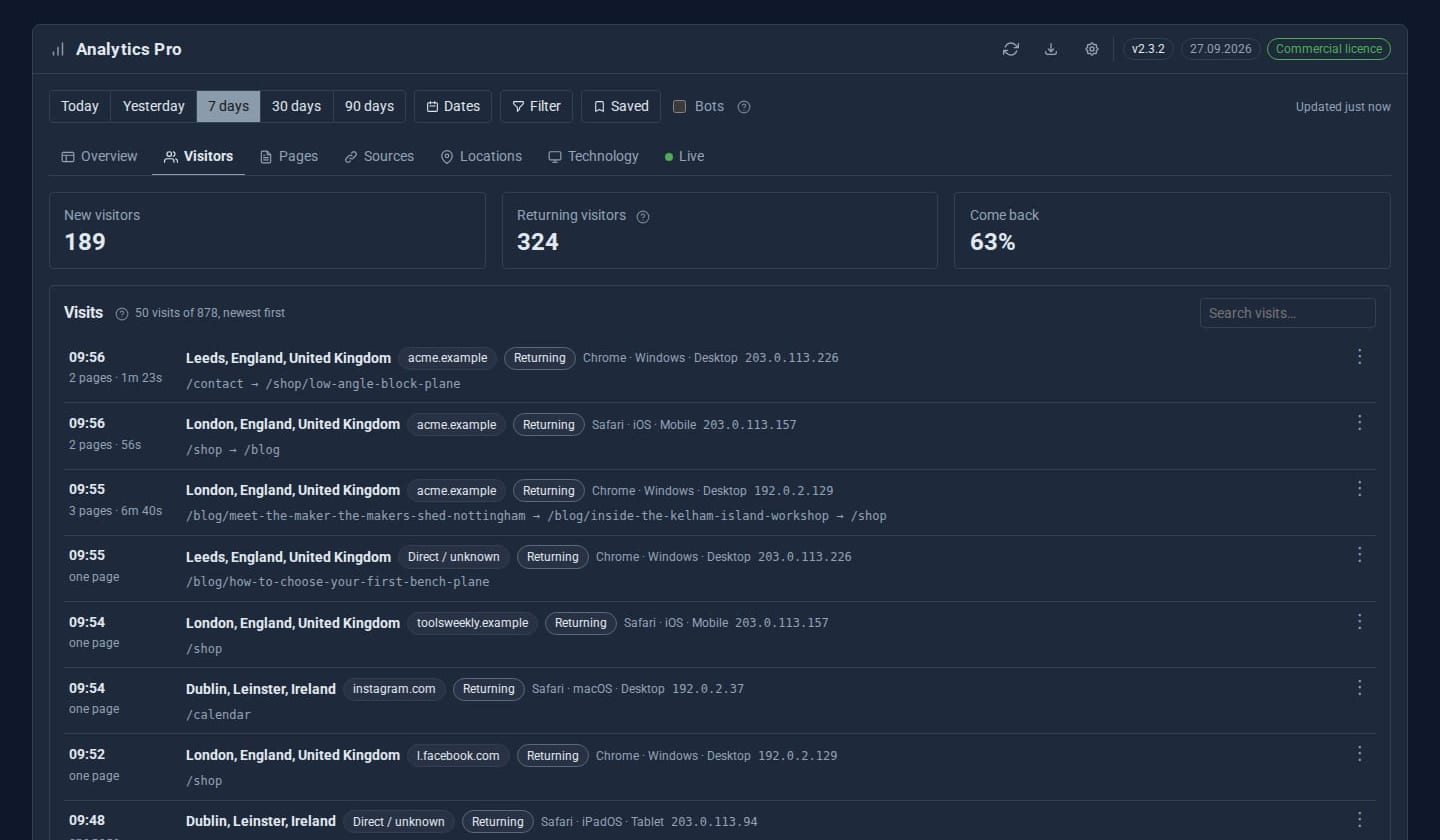Open the menu for the 09:55 London visit
1440x840 pixels.
click(x=1359, y=489)
